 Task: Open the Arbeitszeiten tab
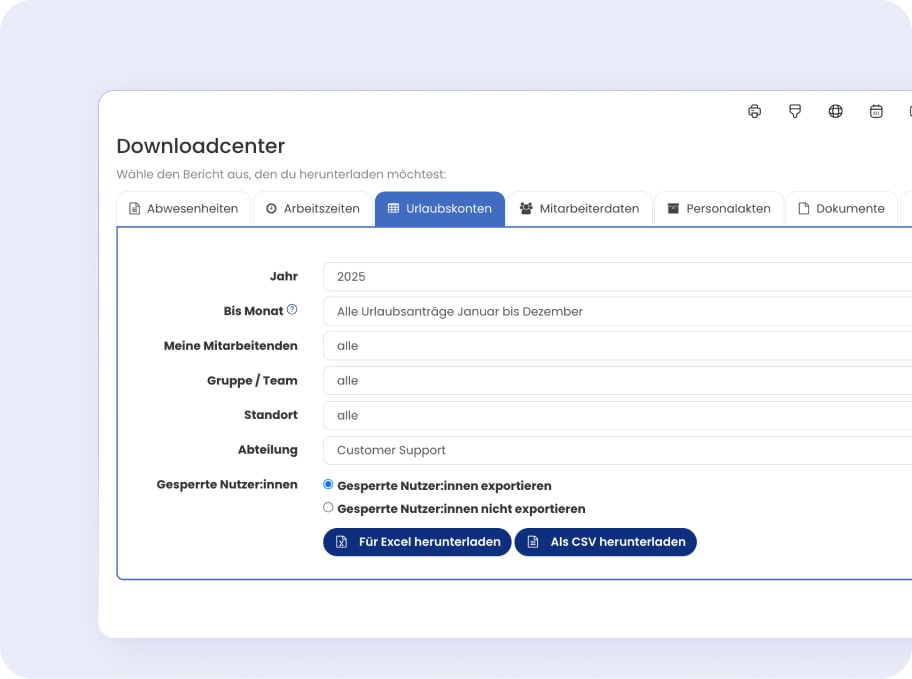[x=313, y=208]
